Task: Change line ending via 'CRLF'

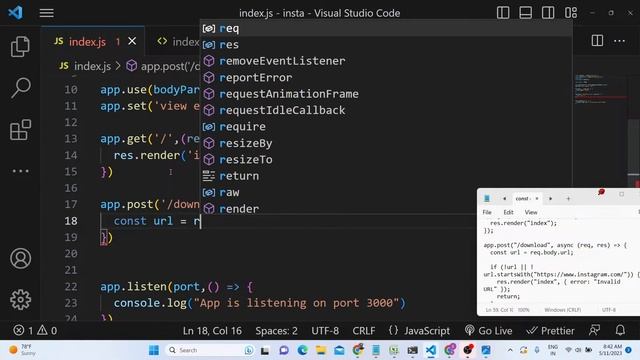Action: (x=364, y=331)
